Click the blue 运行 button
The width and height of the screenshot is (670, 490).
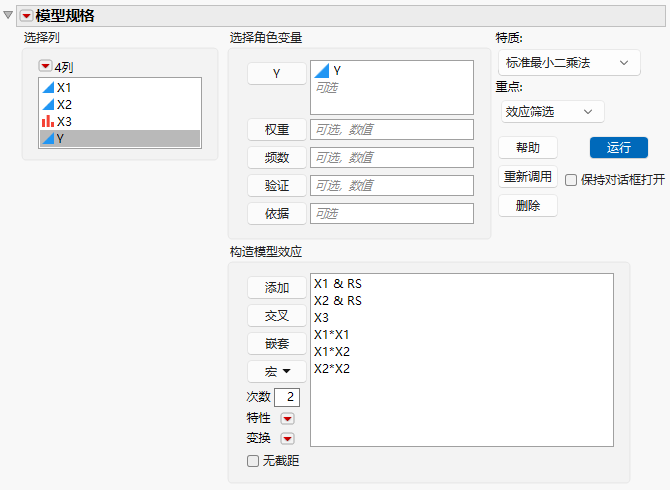pos(619,148)
